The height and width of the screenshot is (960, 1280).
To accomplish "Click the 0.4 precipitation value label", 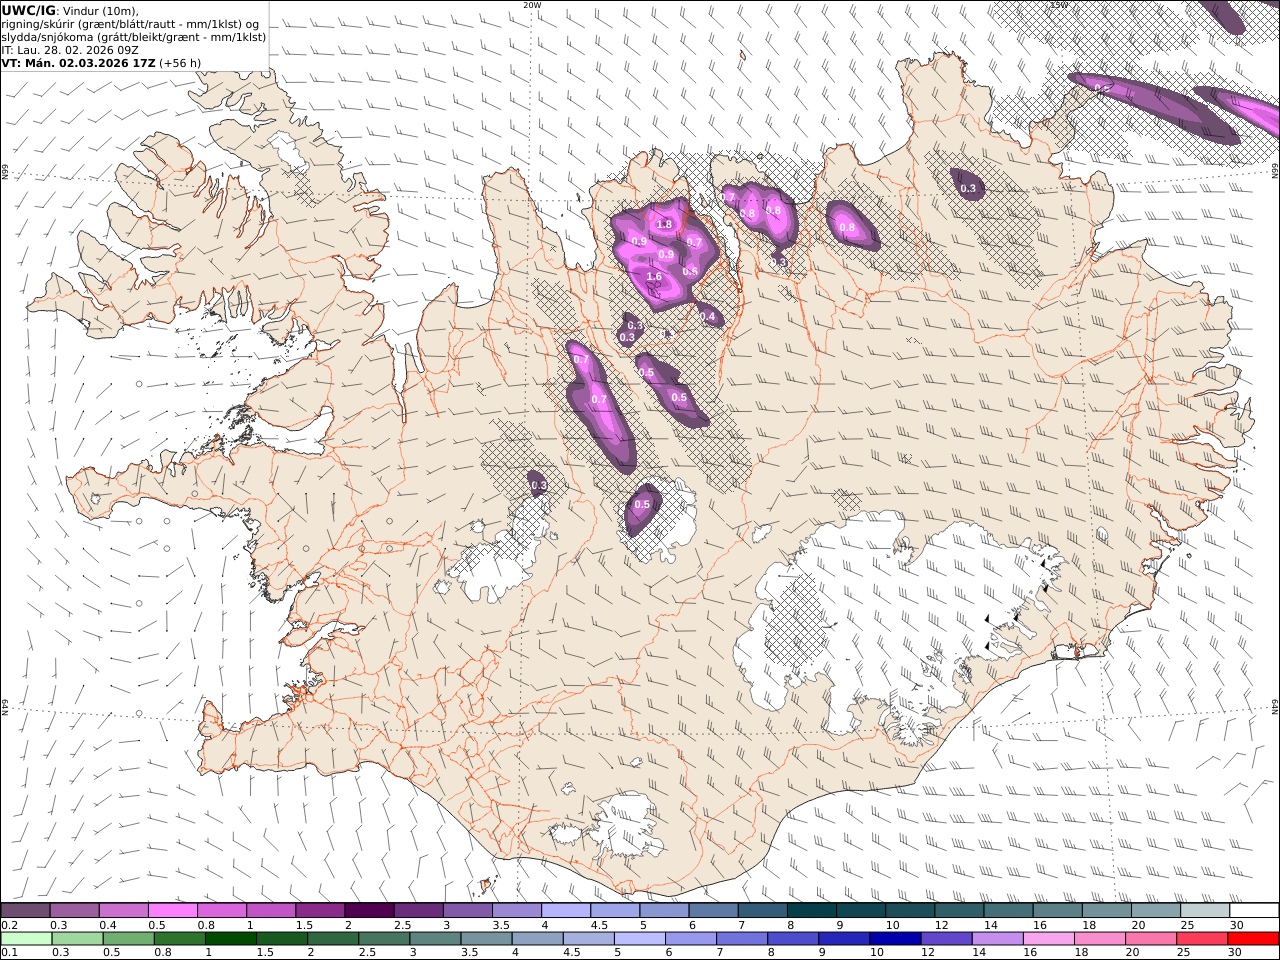I will point(709,317).
